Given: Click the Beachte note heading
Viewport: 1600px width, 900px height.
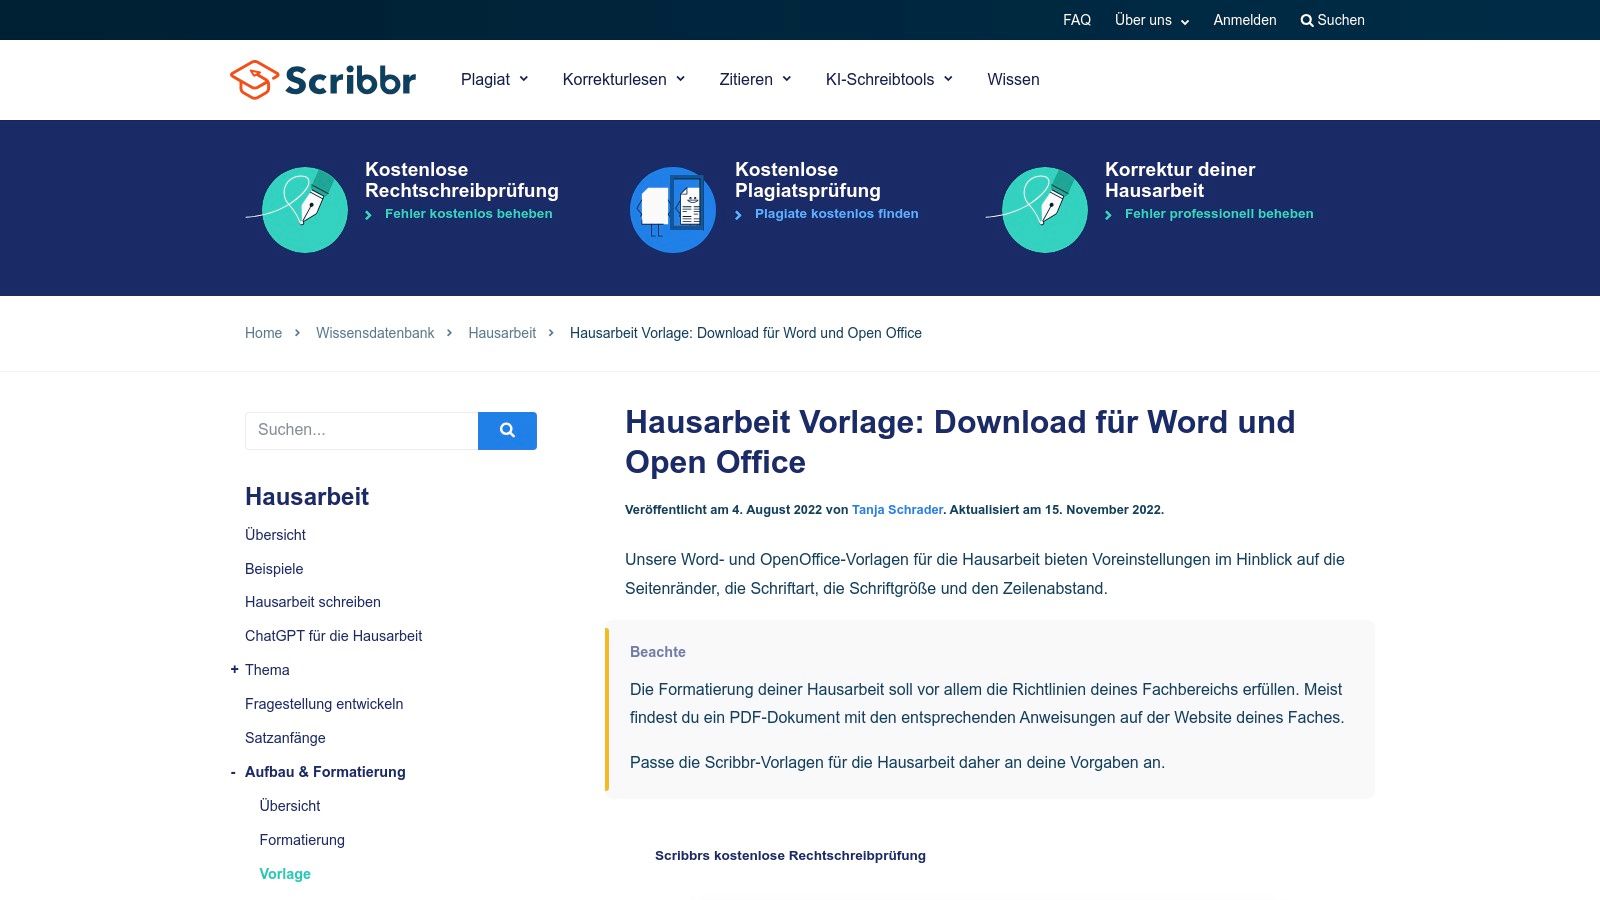Looking at the screenshot, I should click(x=658, y=652).
